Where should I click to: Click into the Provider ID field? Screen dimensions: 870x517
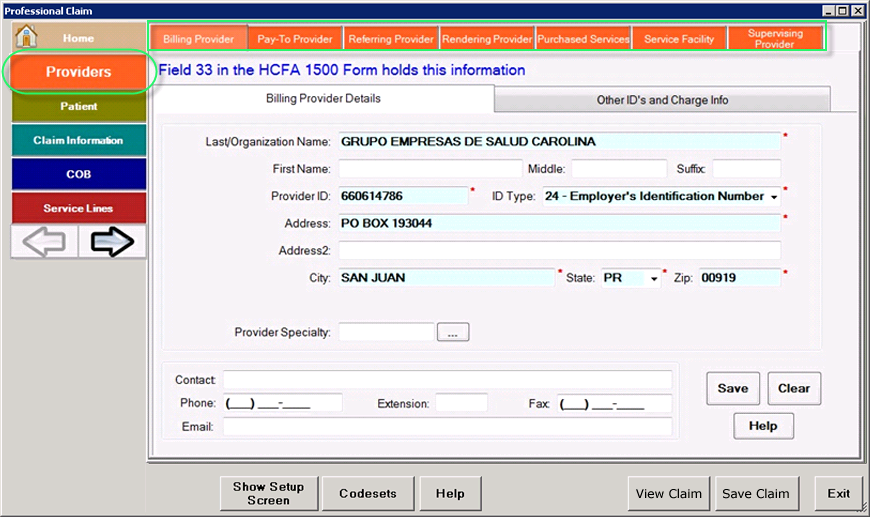pyautogui.click(x=403, y=196)
